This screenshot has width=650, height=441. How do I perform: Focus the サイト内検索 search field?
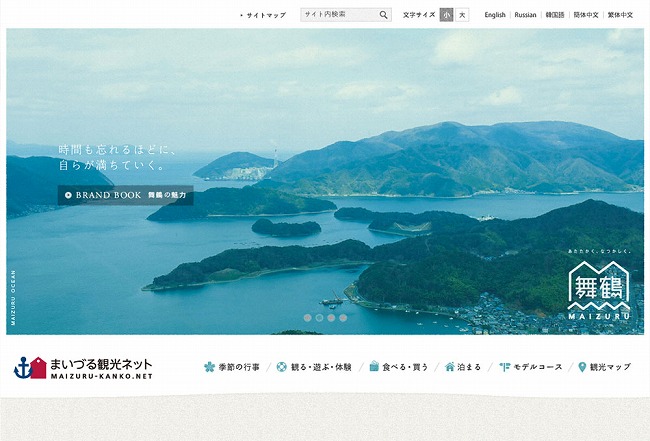tap(338, 15)
